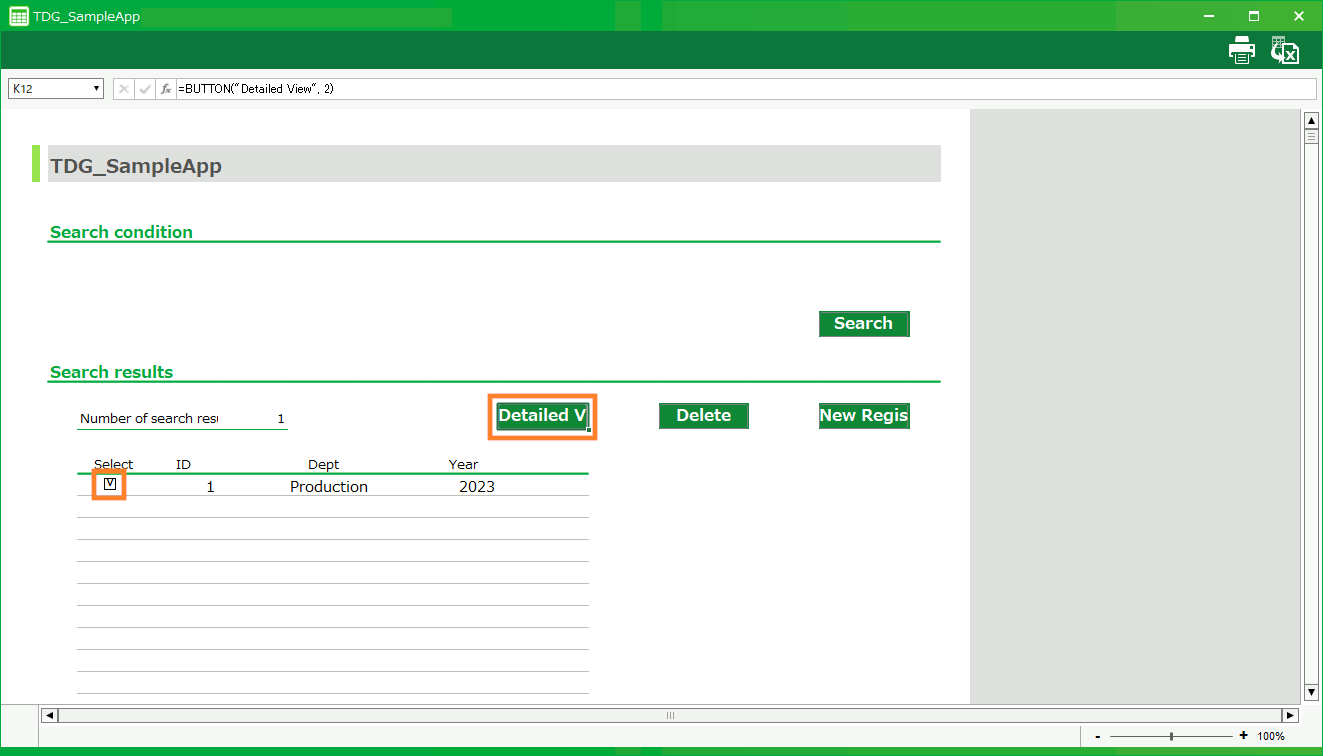This screenshot has height=756, width=1323.
Task: Click the TDG_SampleApp spreadsheet icon in the title bar
Action: 18,16
